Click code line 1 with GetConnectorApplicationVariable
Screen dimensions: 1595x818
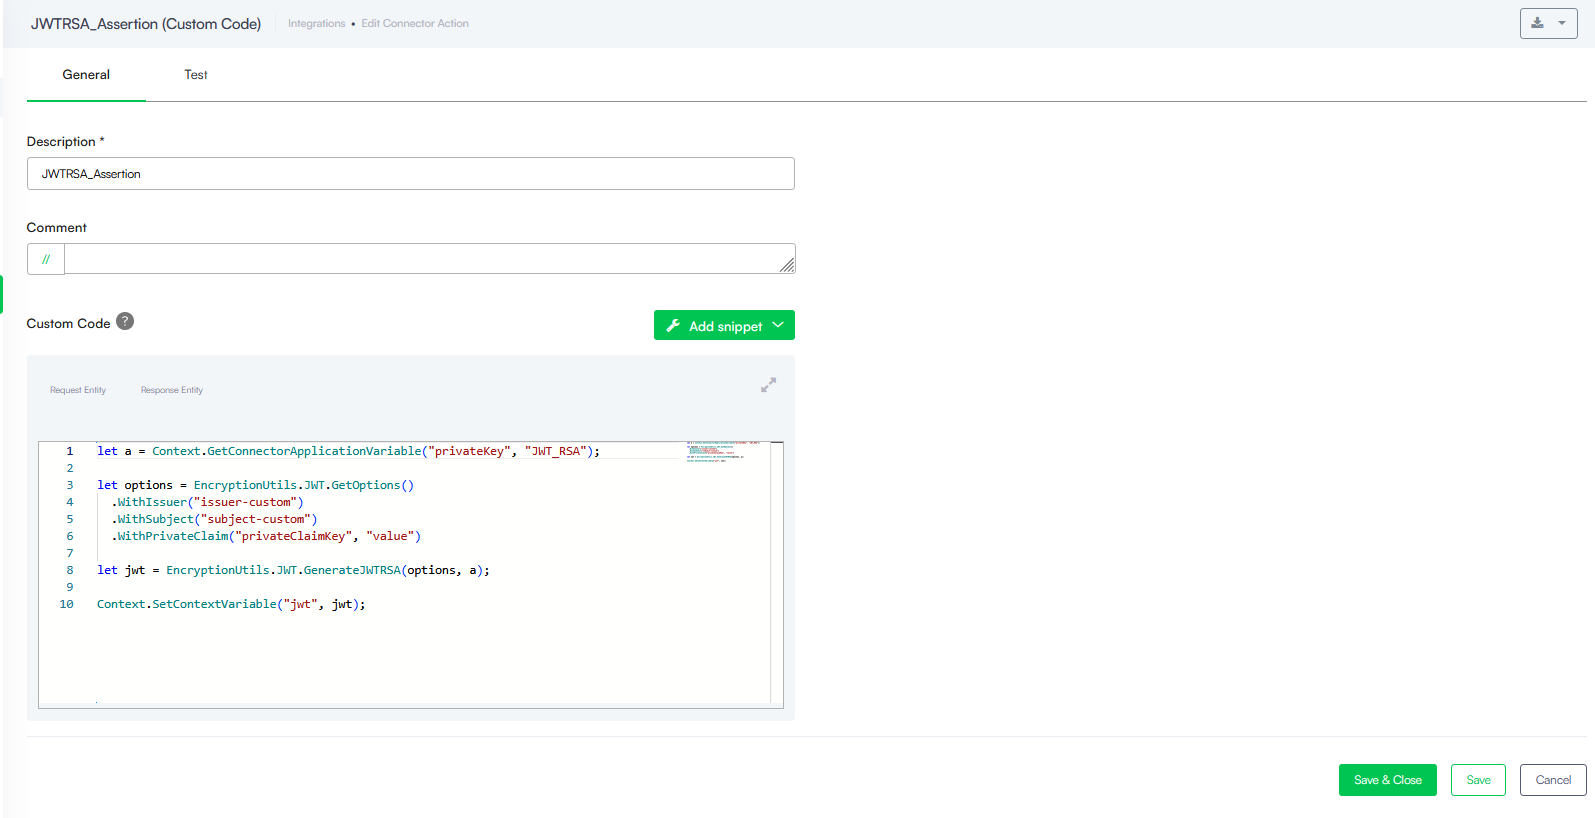(348, 451)
